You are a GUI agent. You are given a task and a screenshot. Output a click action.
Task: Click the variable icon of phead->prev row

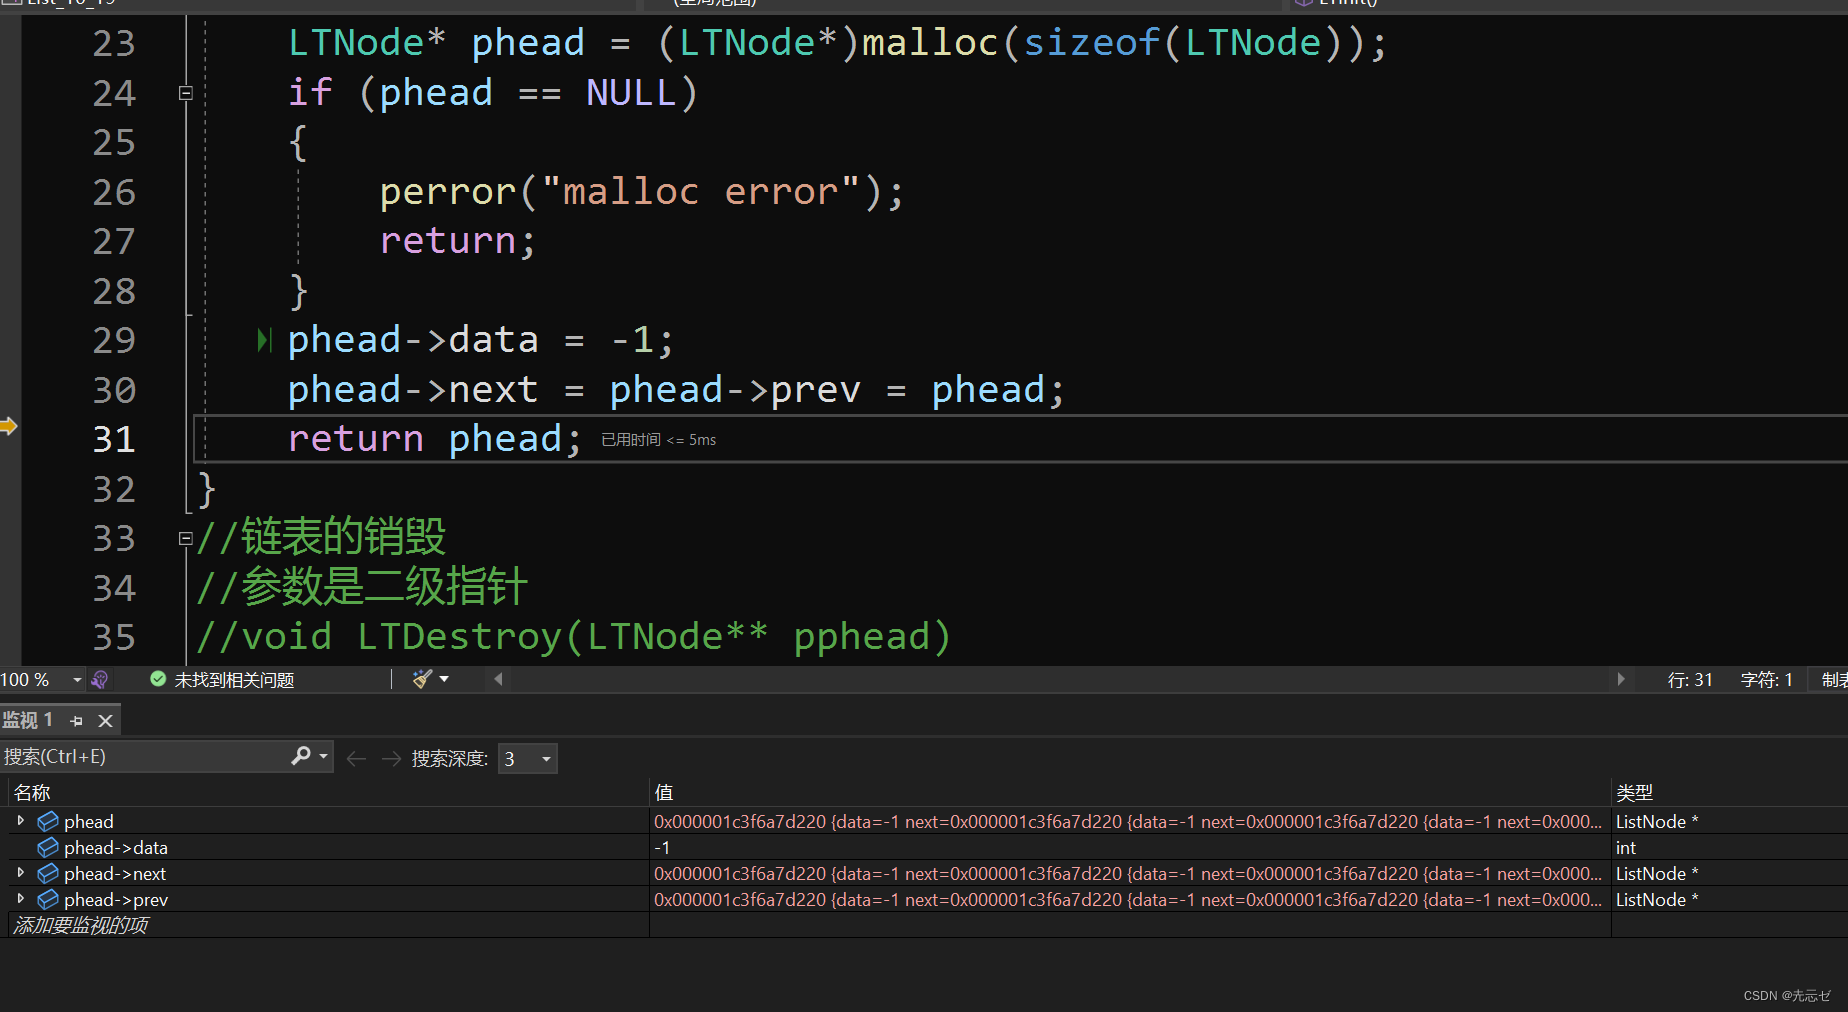[48, 899]
